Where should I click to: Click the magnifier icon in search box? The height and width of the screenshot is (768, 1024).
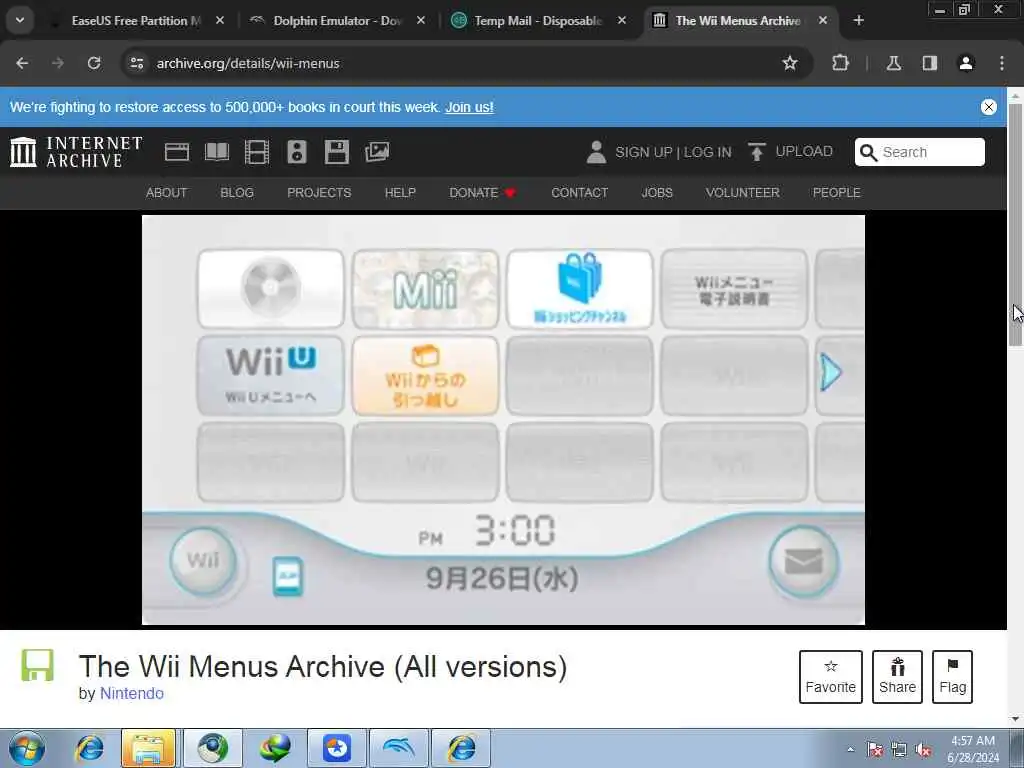coord(868,152)
